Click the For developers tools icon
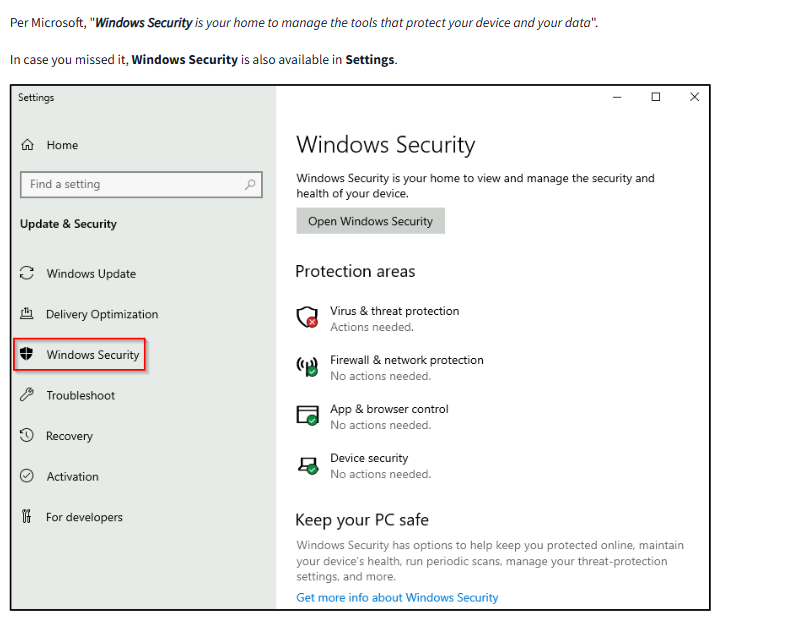The height and width of the screenshot is (620, 788). (x=27, y=517)
